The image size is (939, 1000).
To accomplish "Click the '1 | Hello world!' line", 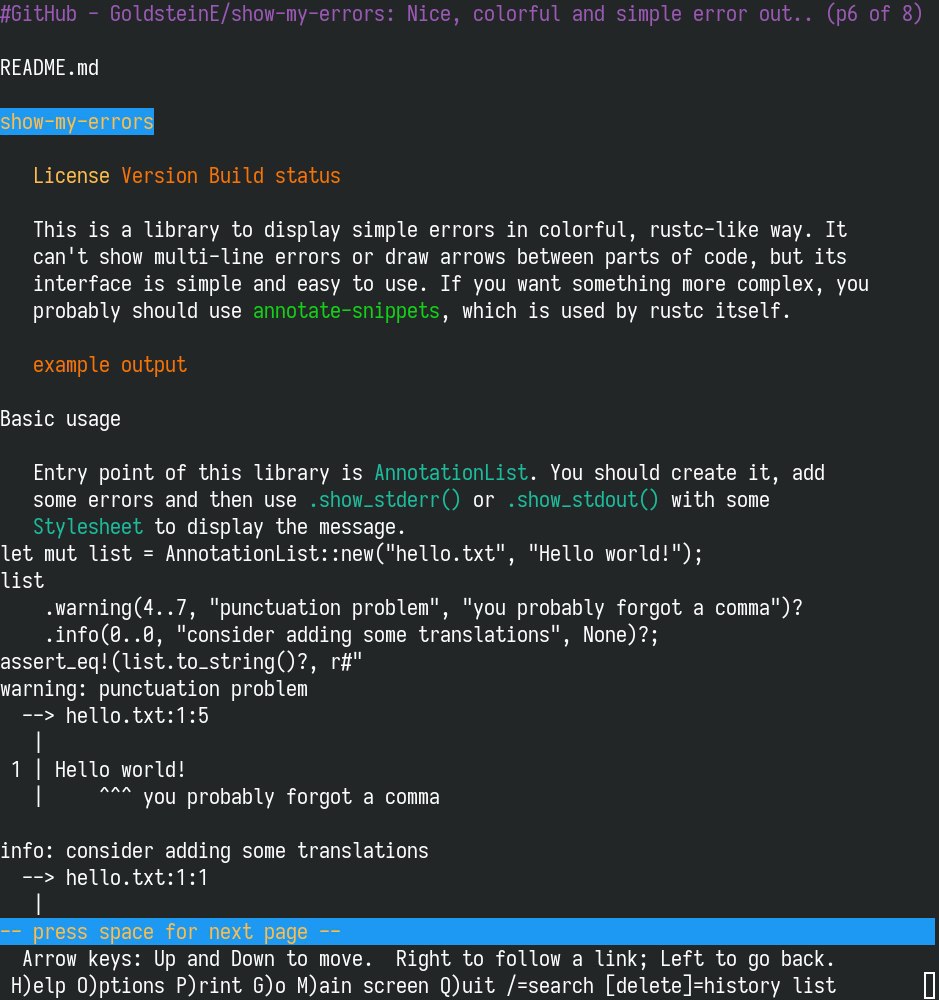I will [98, 770].
